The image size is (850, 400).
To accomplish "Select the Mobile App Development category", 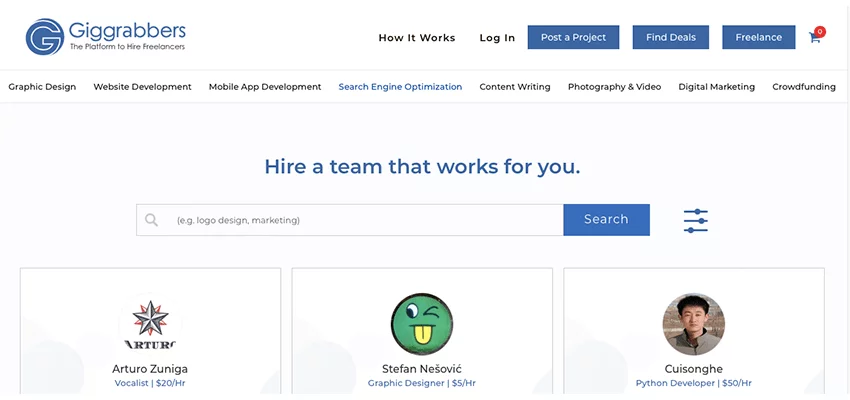I will click(265, 87).
